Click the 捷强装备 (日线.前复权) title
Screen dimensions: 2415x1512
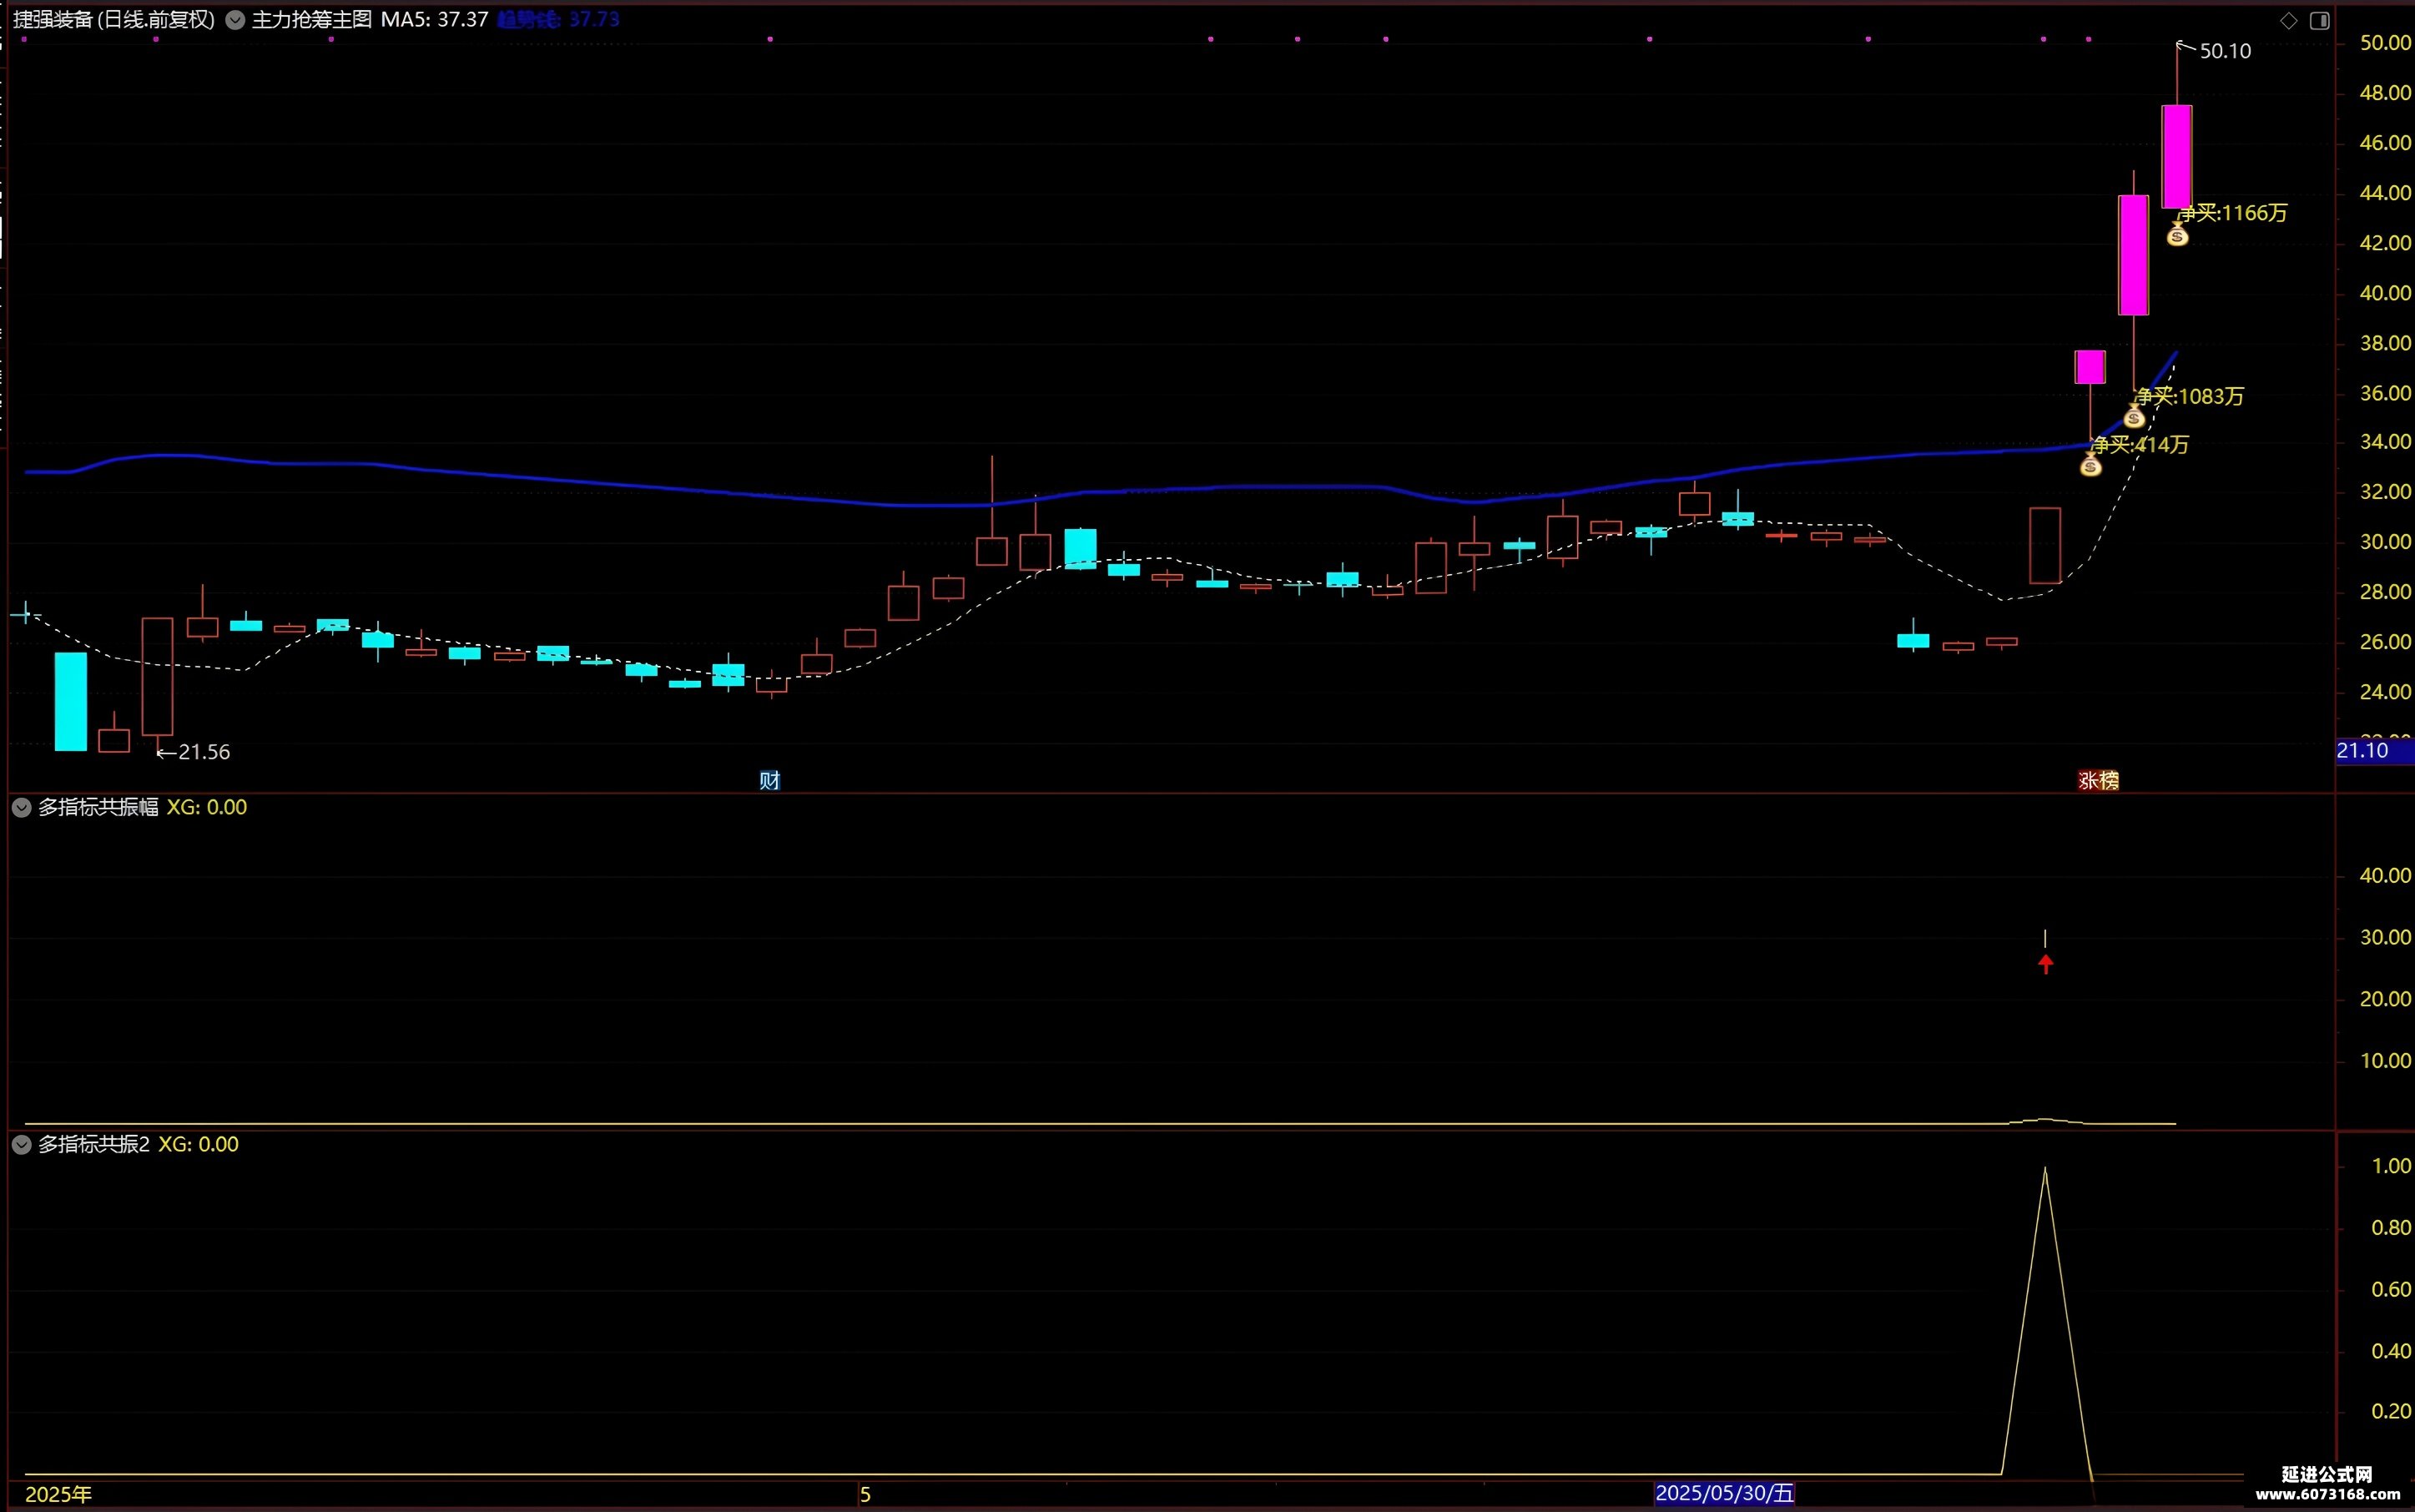click(x=114, y=19)
